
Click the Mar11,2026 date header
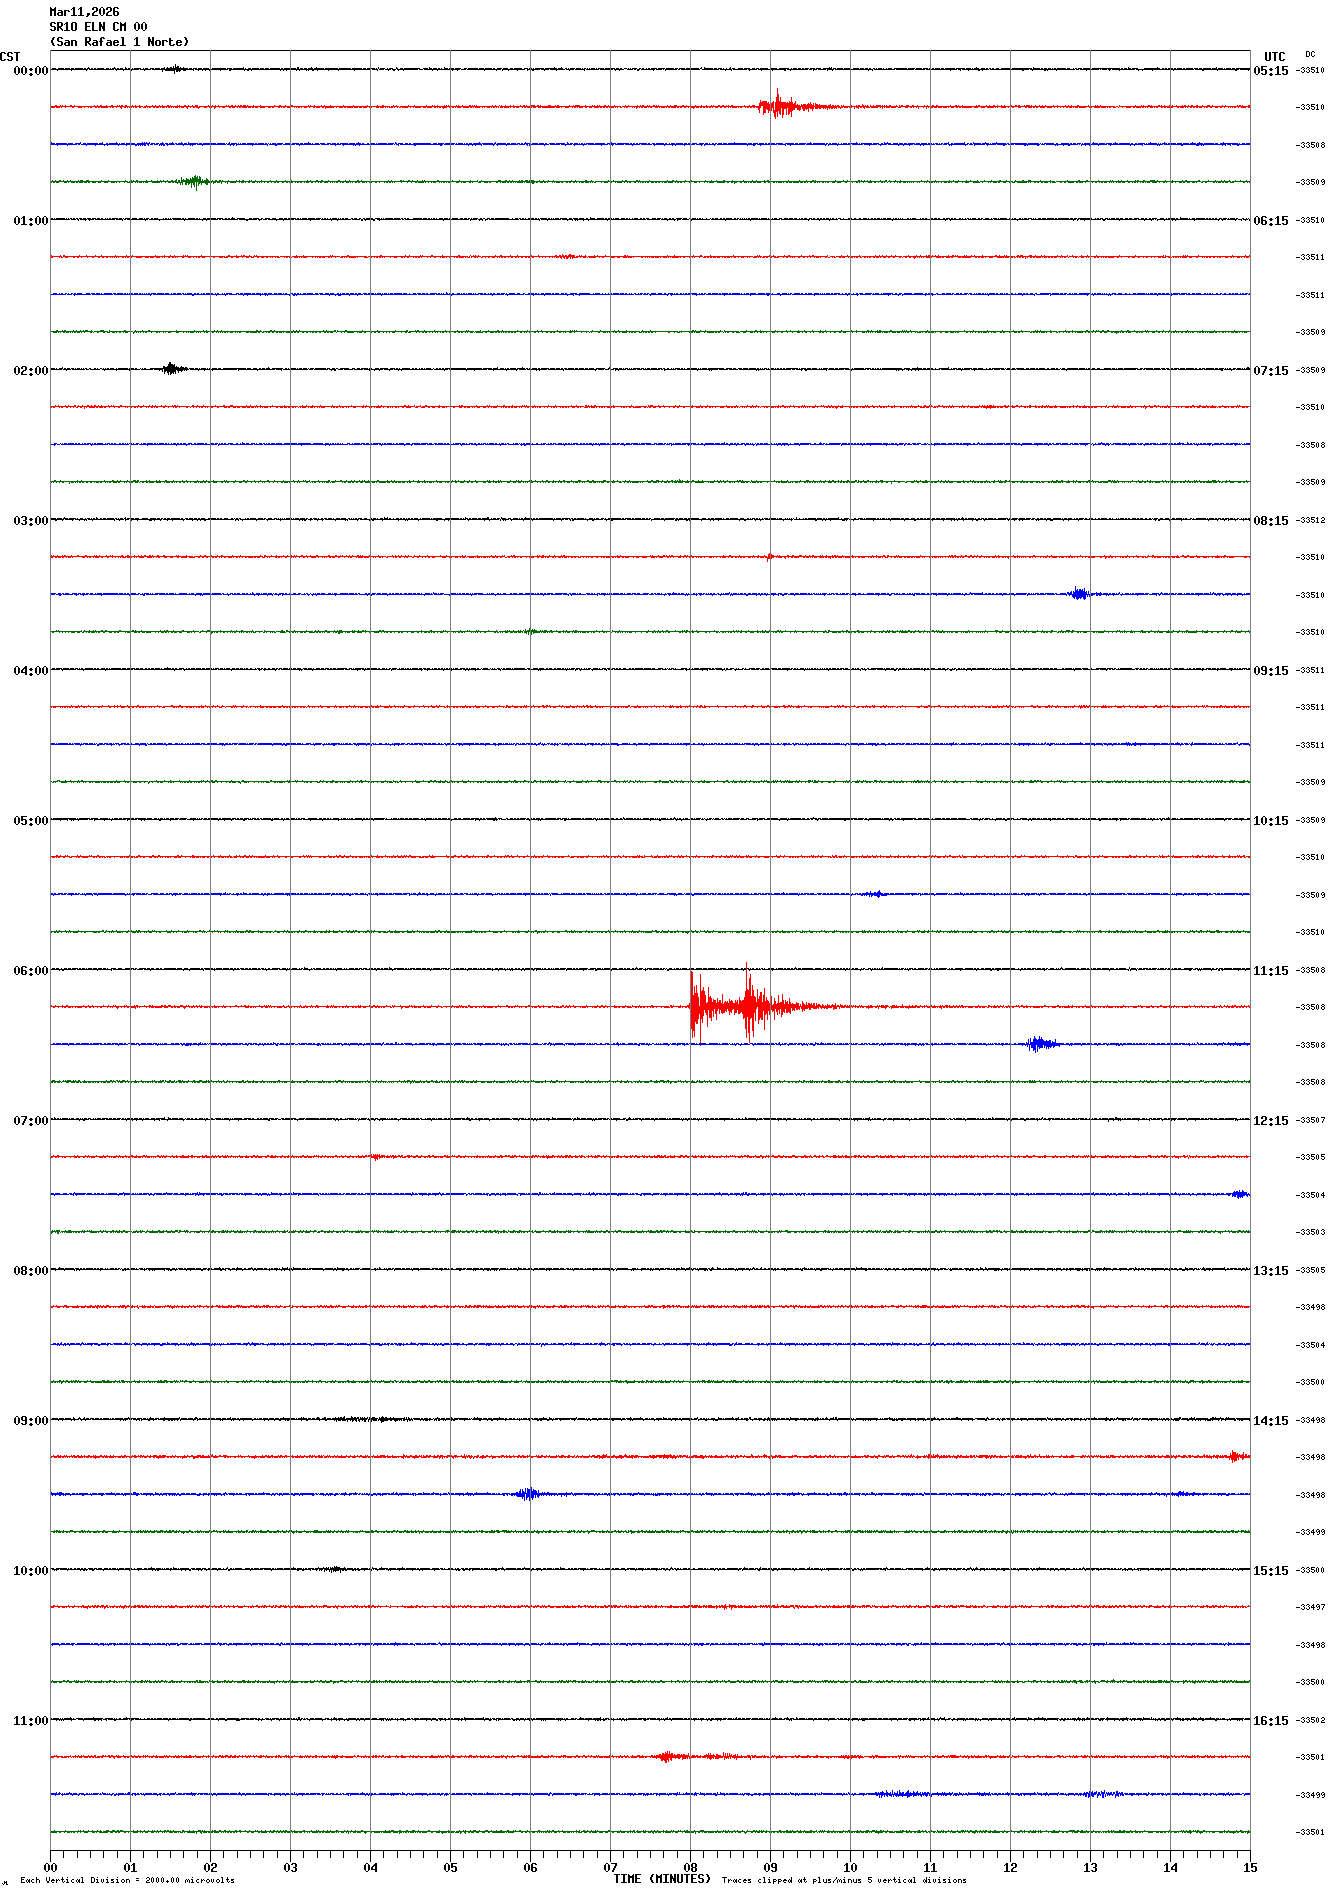coord(84,12)
